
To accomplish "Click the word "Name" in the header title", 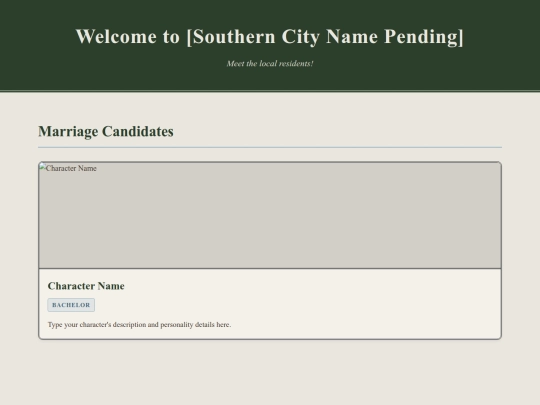I will point(352,37).
